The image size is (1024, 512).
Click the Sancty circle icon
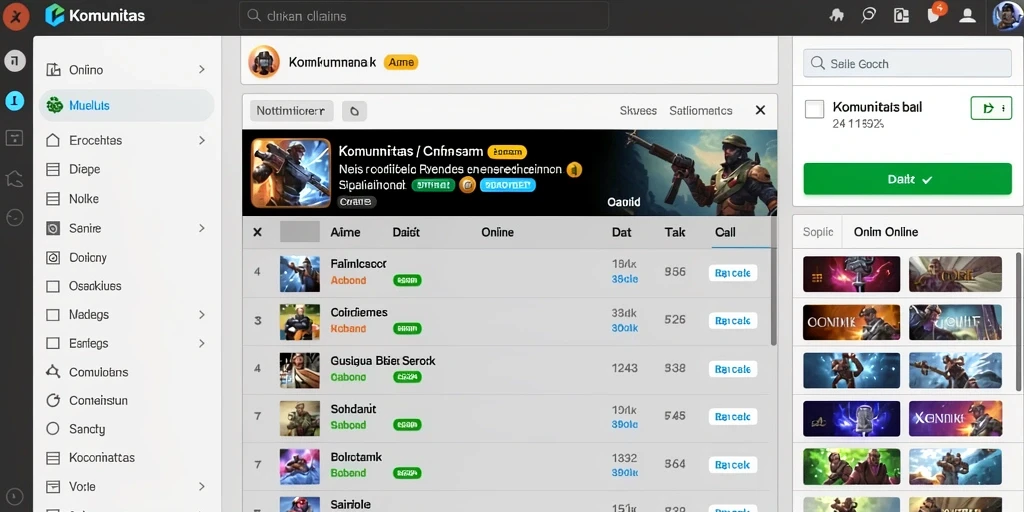54,428
